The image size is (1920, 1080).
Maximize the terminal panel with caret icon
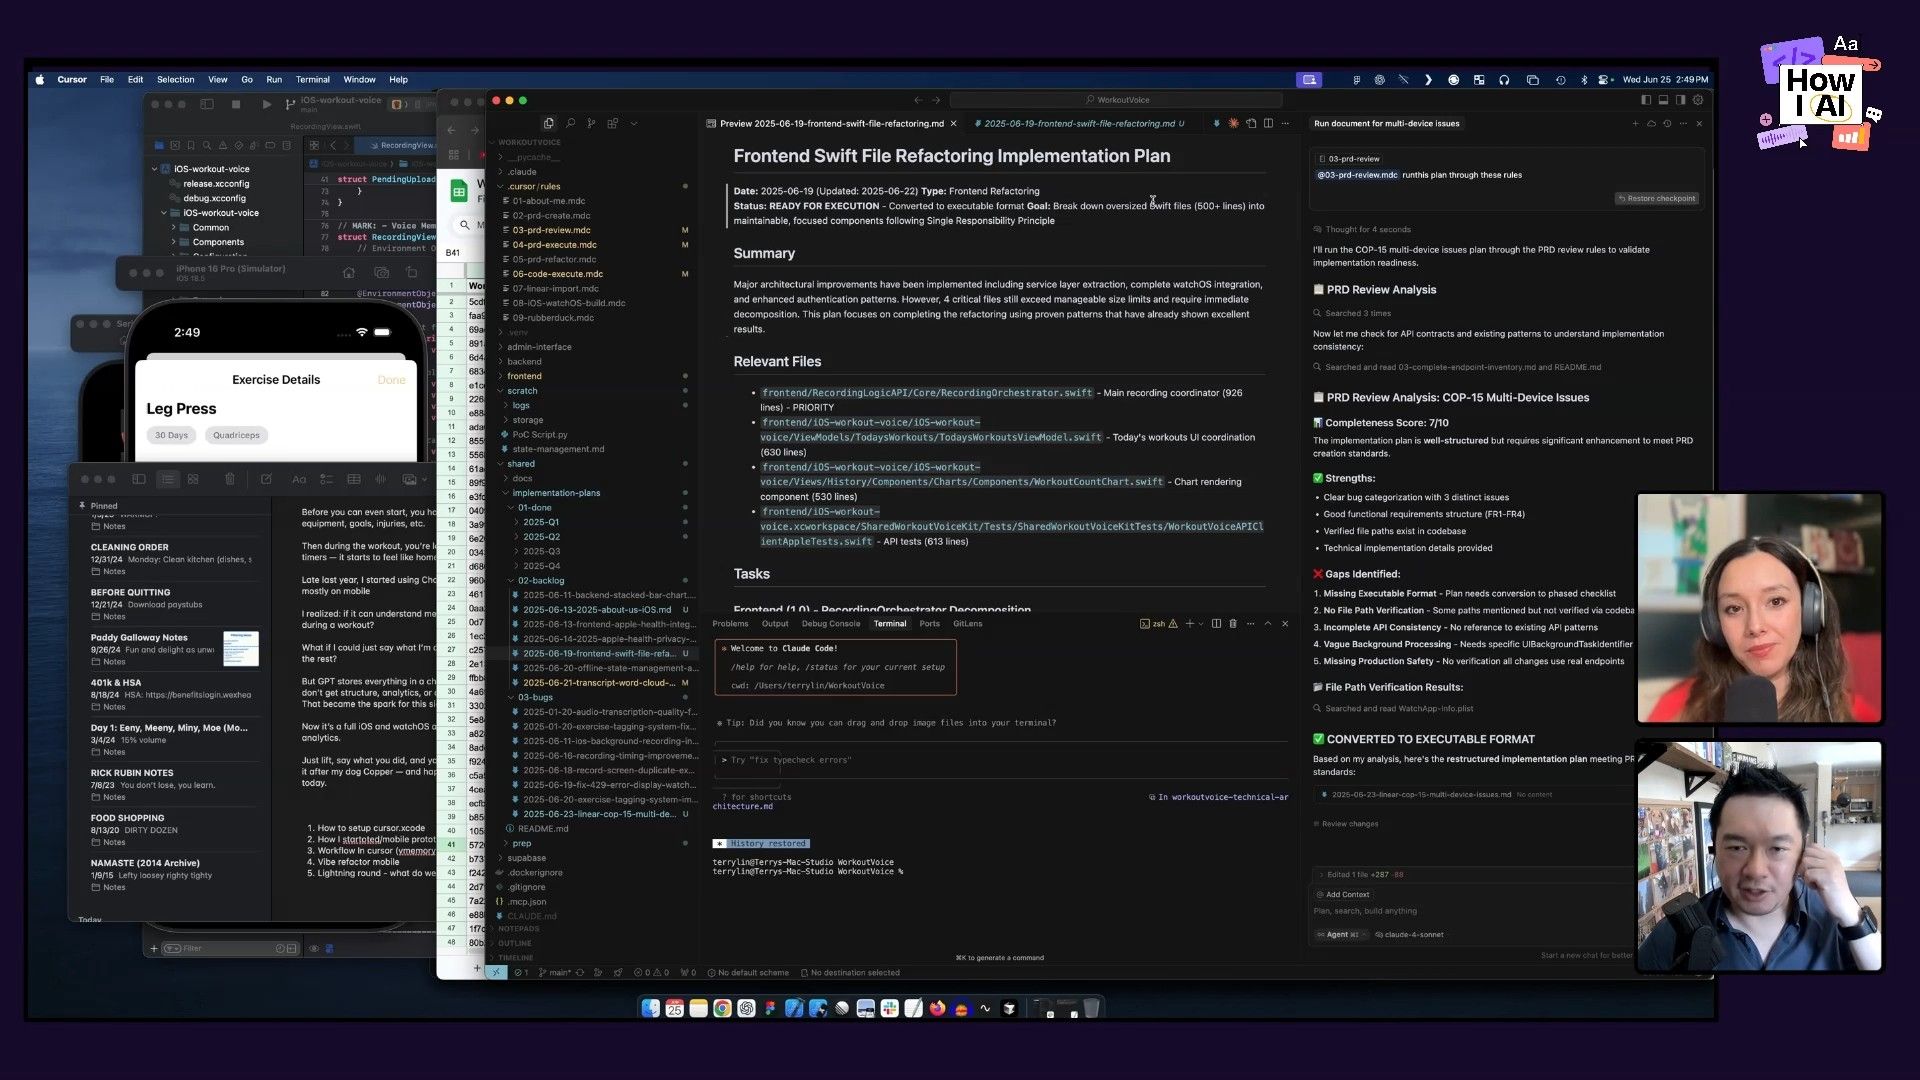pyautogui.click(x=1268, y=623)
